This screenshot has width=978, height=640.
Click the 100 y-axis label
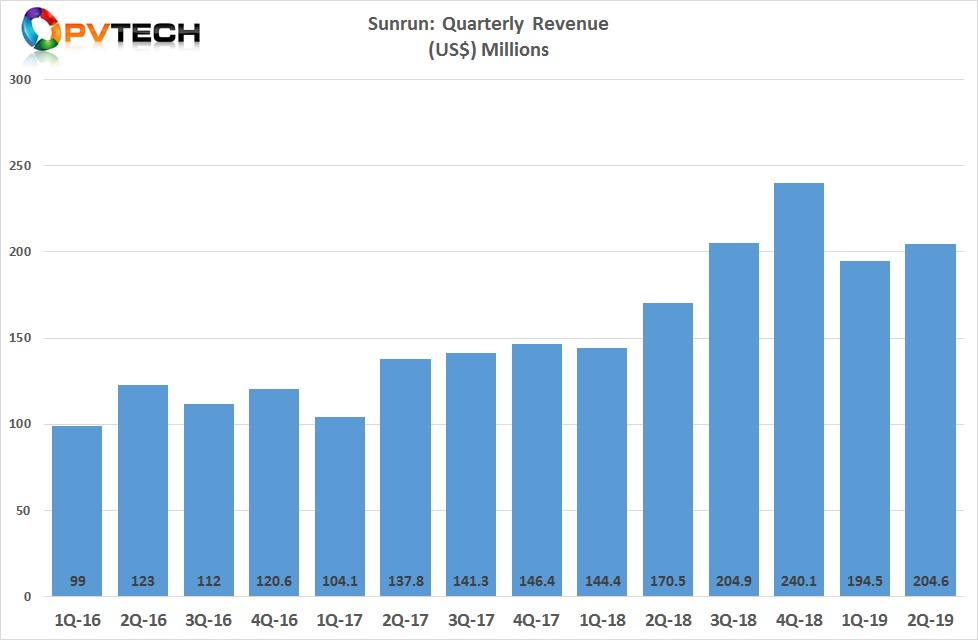[20, 424]
